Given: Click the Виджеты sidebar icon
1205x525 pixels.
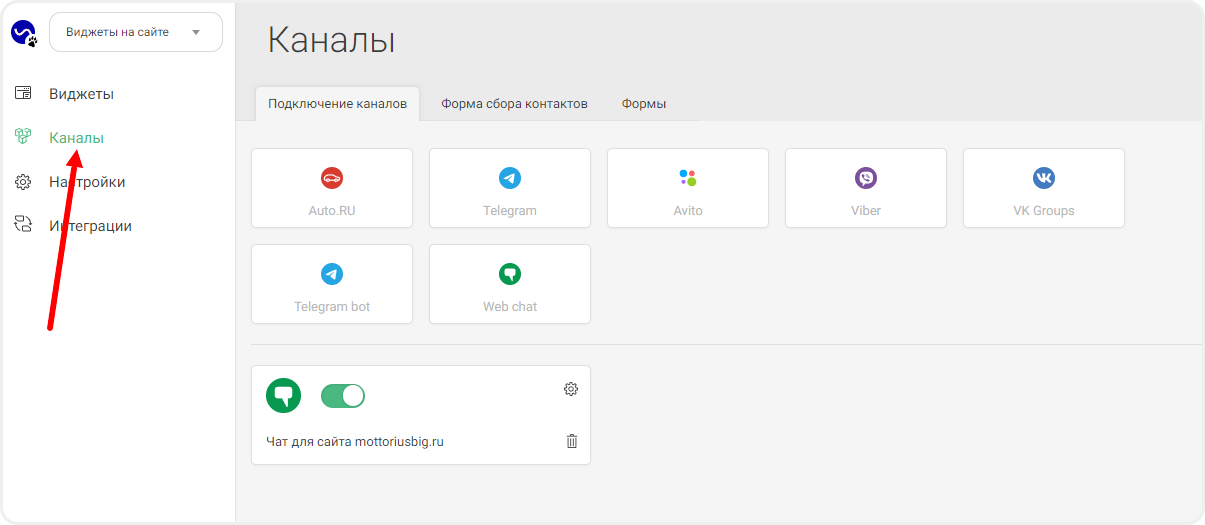Looking at the screenshot, I should 23,94.
